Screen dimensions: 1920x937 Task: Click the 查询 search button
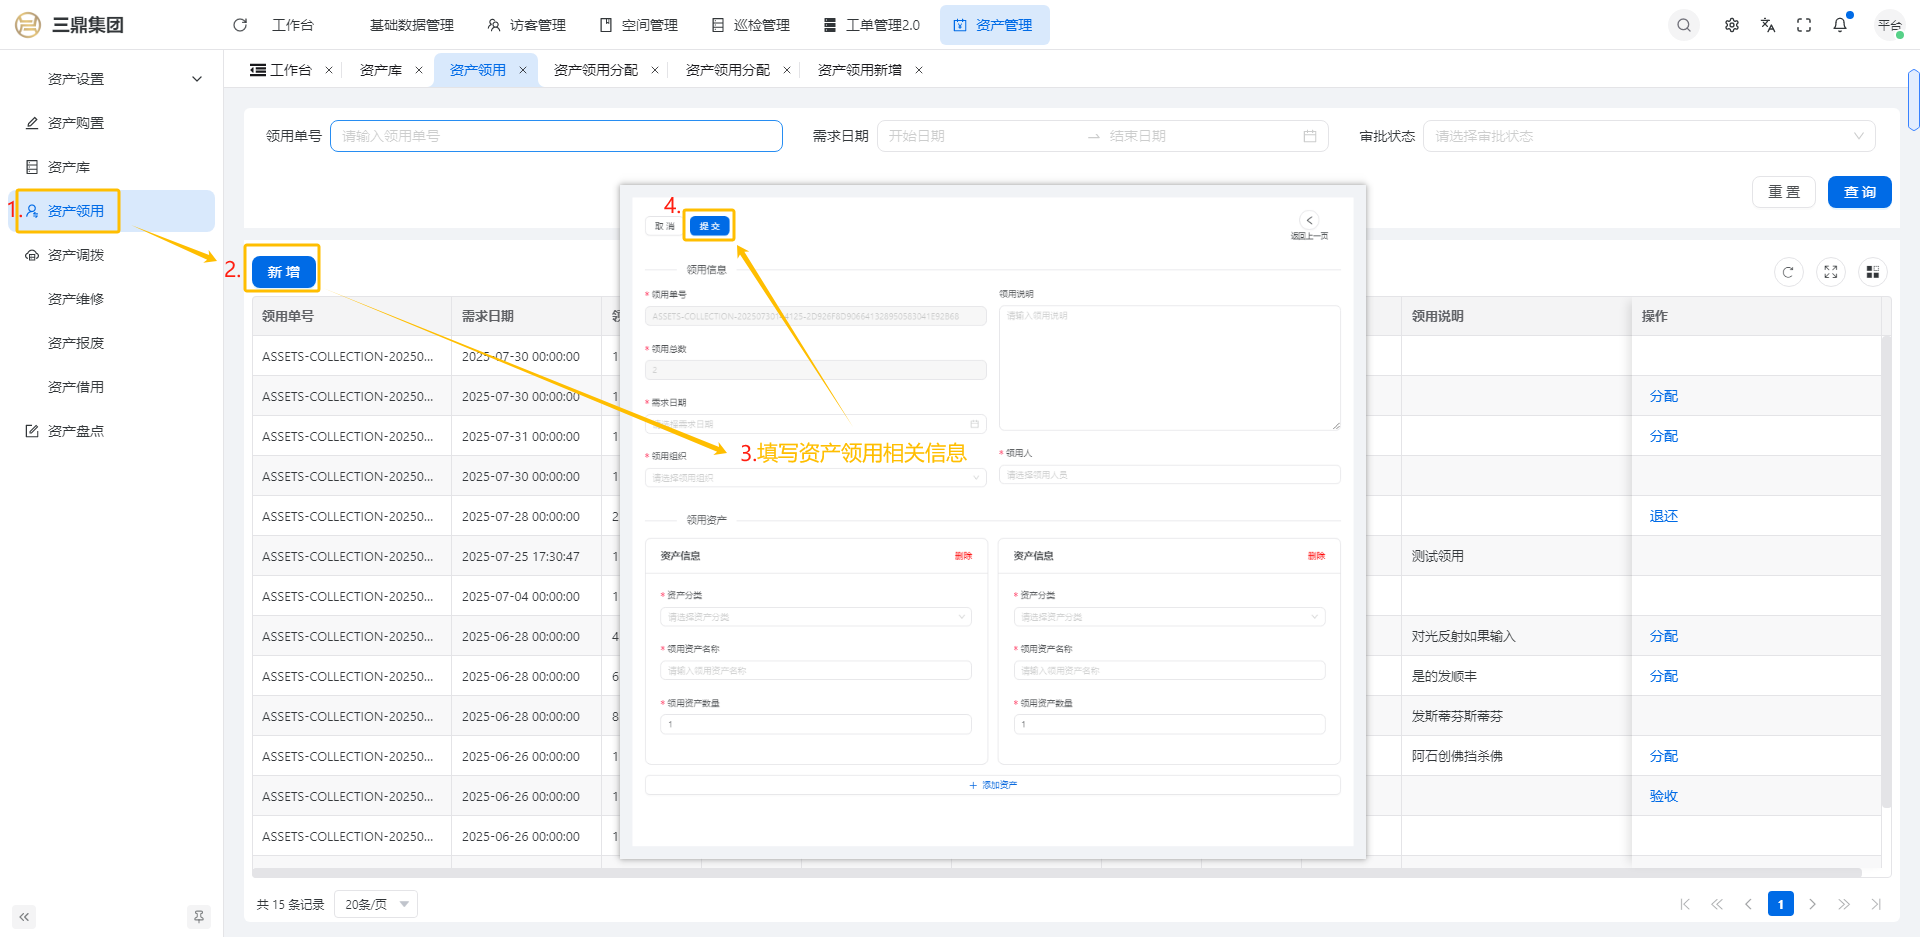coord(1859,192)
